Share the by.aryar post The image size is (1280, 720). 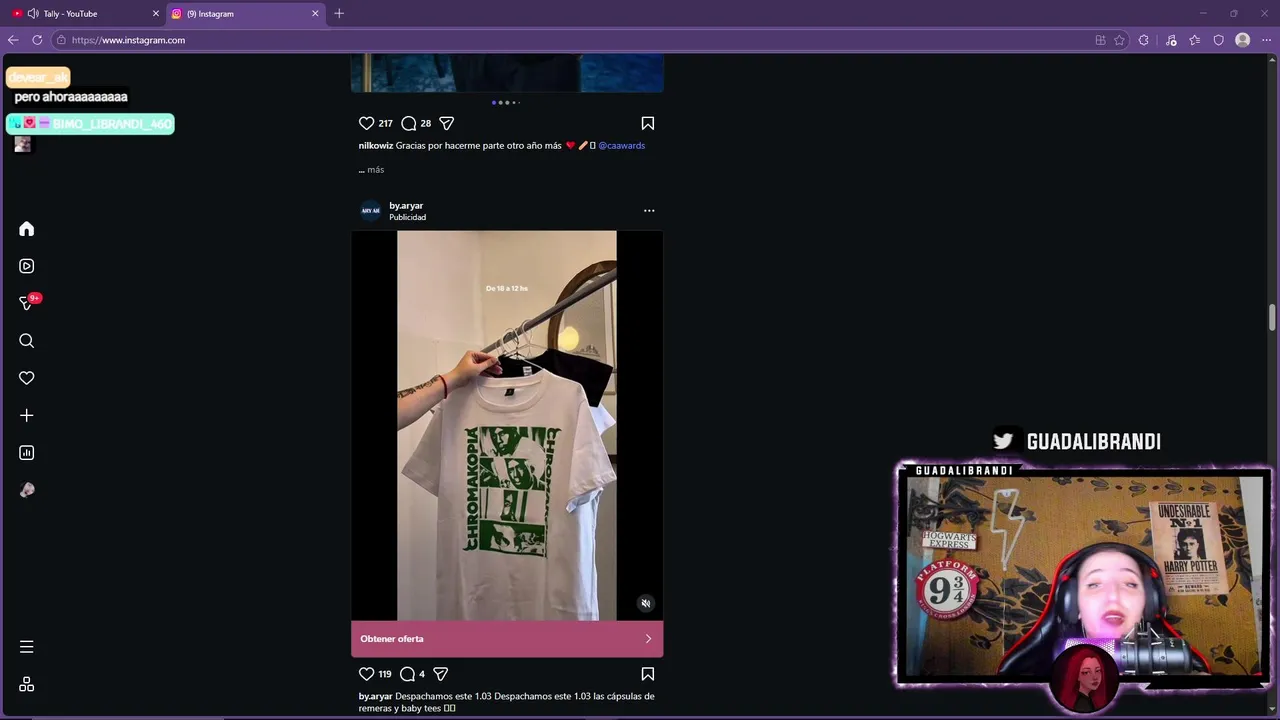pos(440,674)
